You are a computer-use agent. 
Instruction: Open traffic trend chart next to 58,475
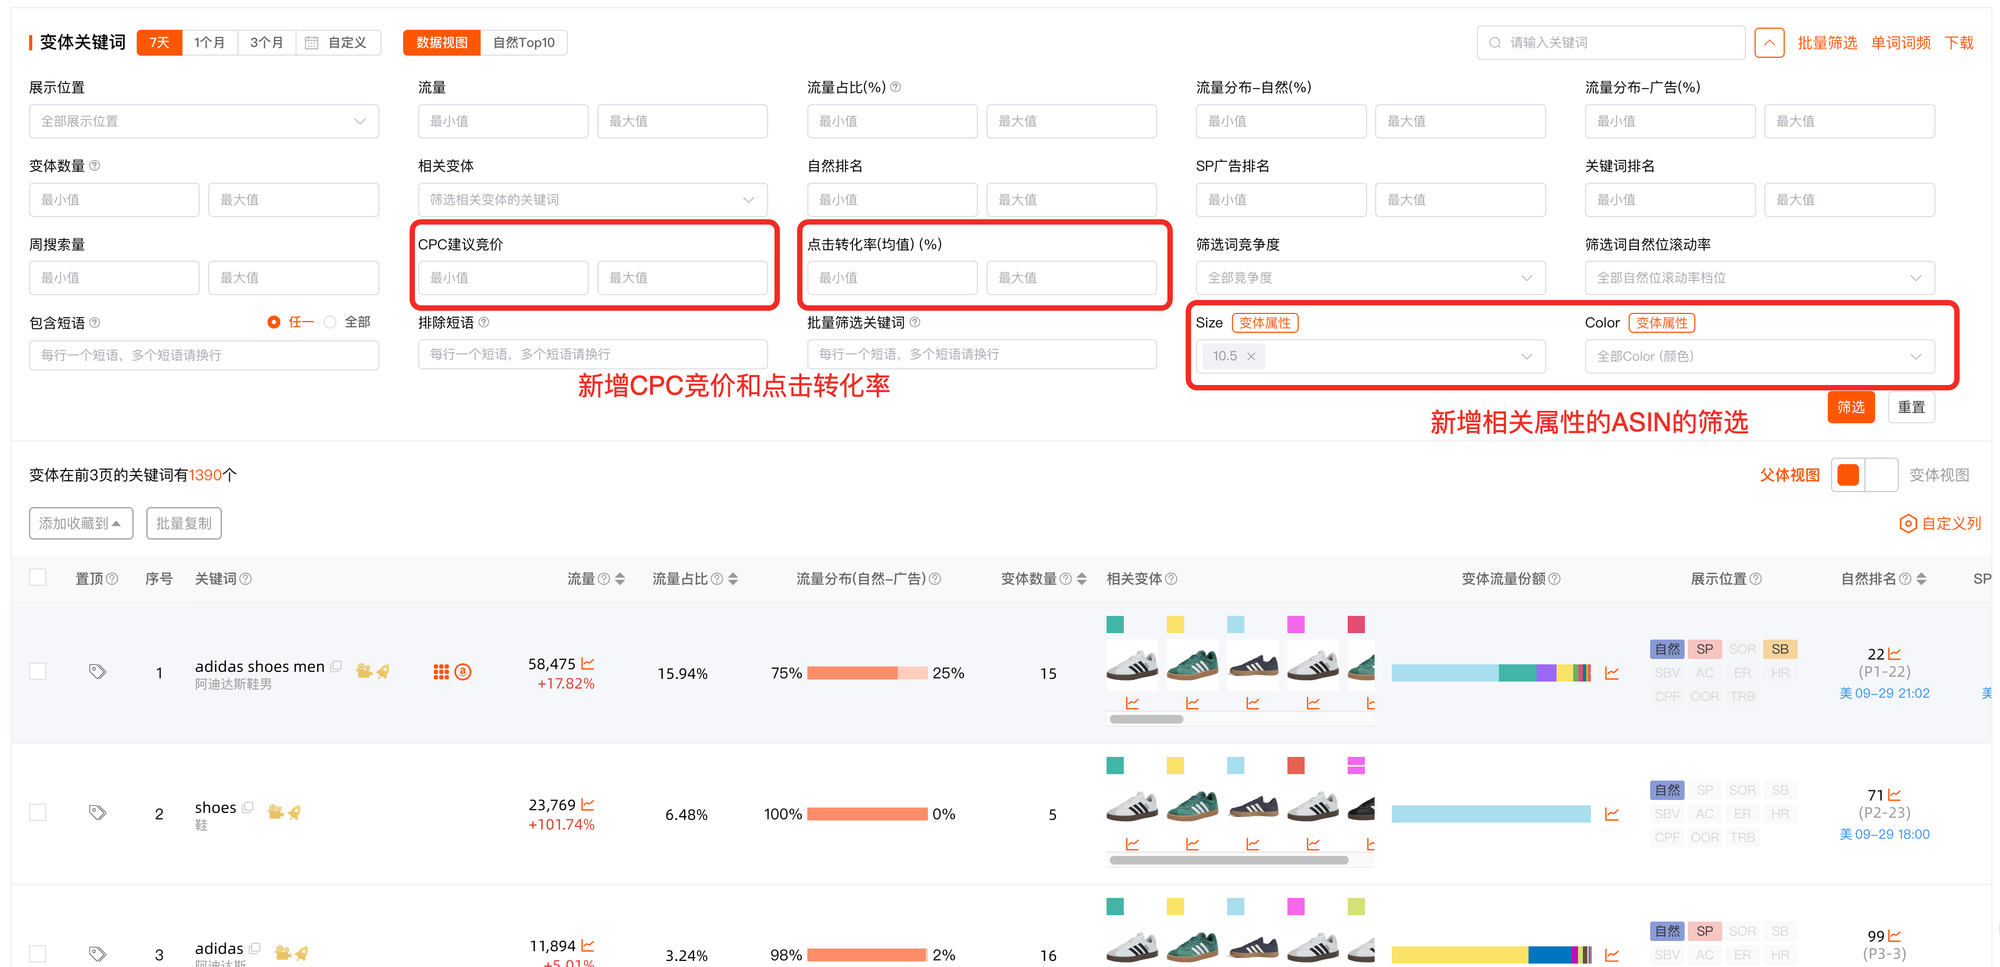pos(588,664)
